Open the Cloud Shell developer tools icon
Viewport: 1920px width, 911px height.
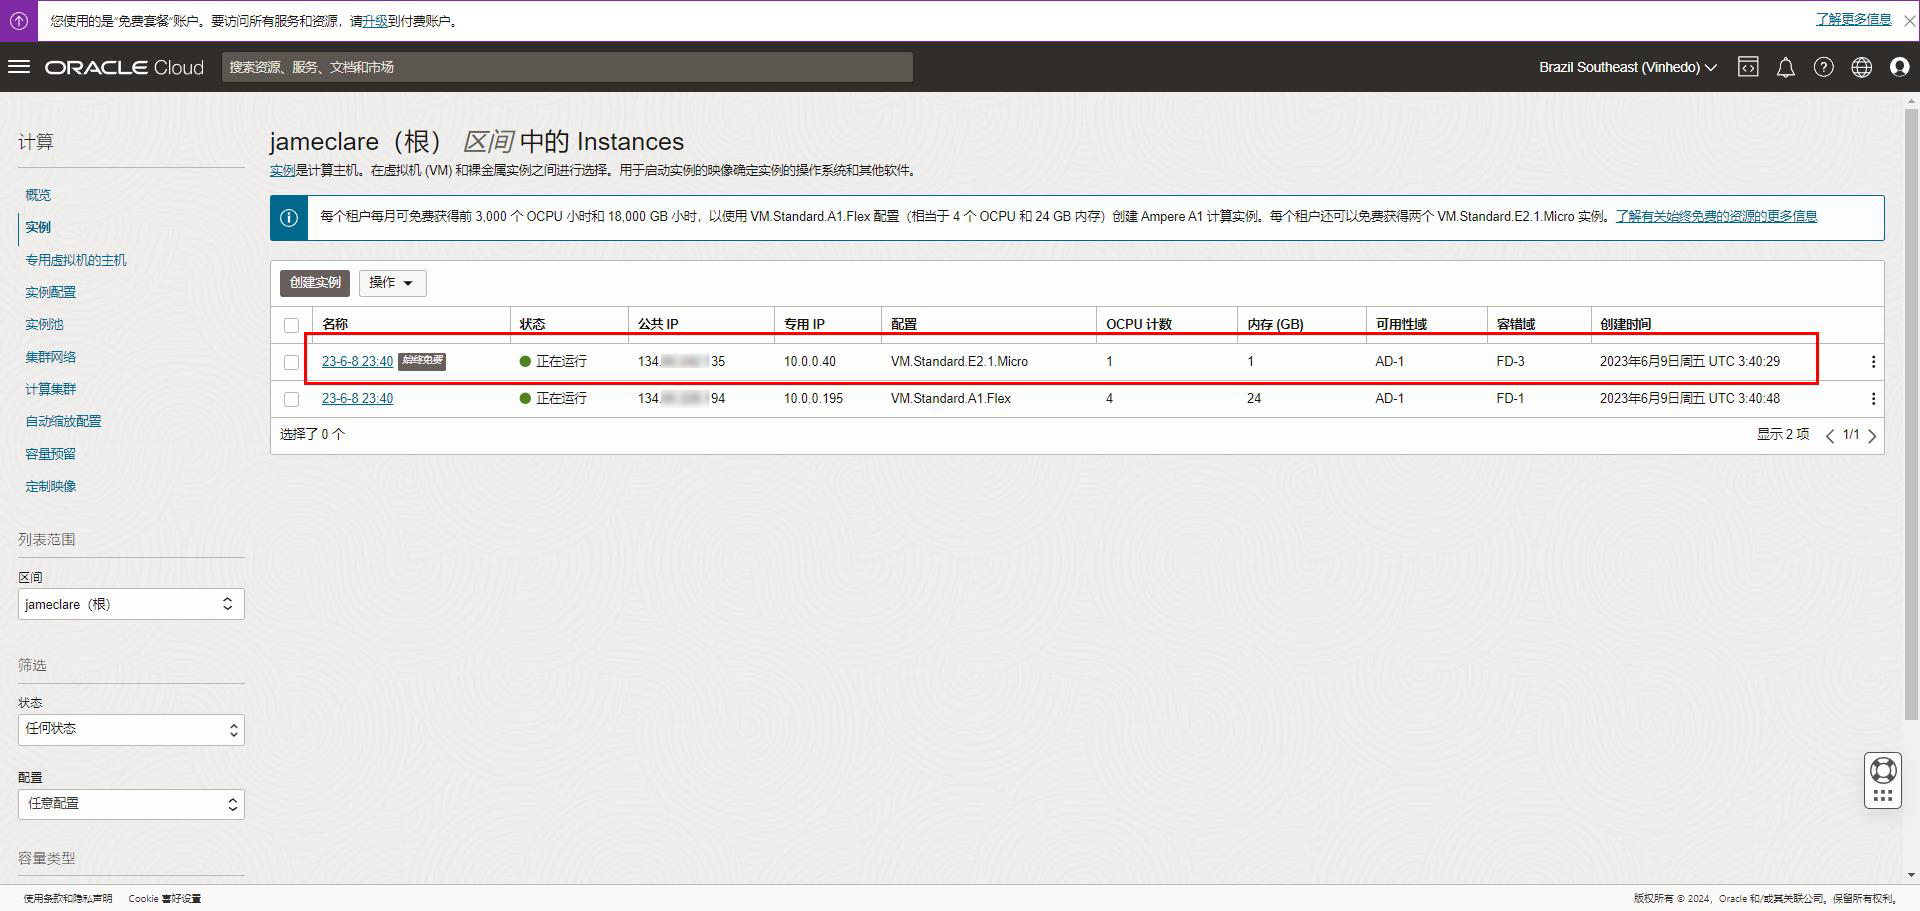(1748, 67)
